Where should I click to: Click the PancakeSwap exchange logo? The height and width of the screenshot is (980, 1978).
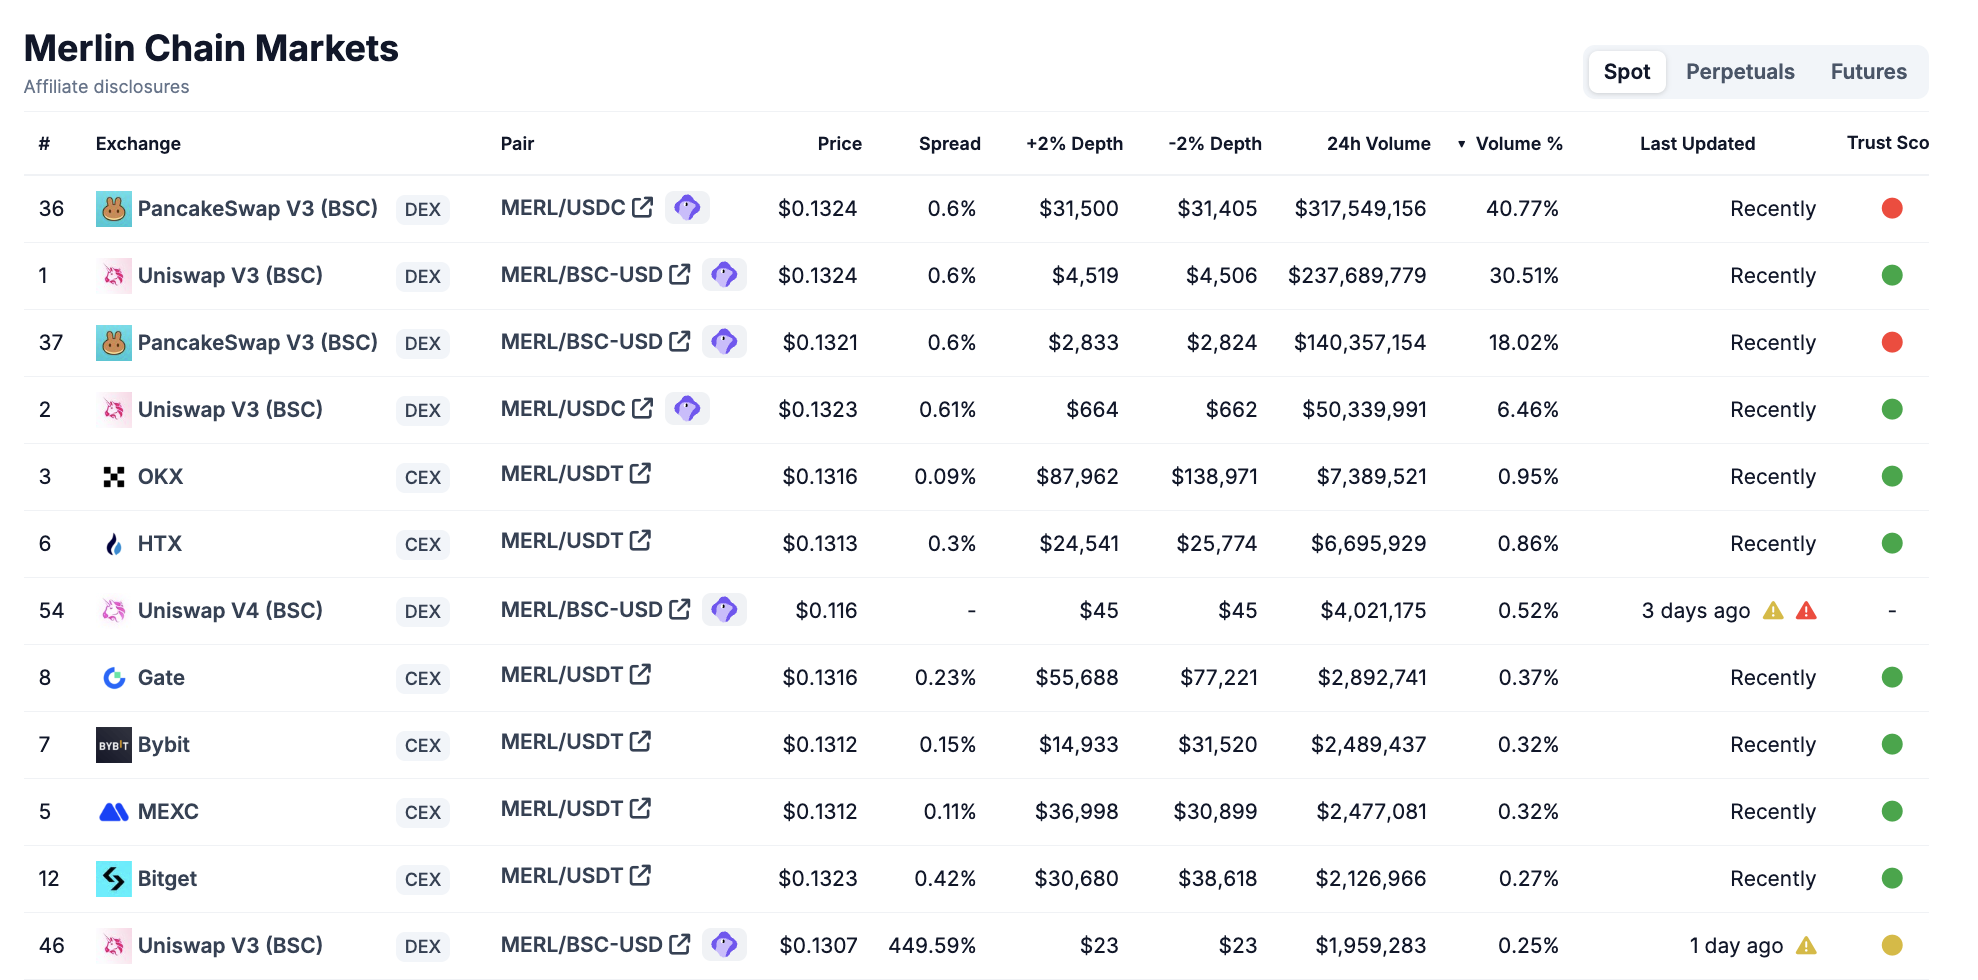click(x=114, y=209)
